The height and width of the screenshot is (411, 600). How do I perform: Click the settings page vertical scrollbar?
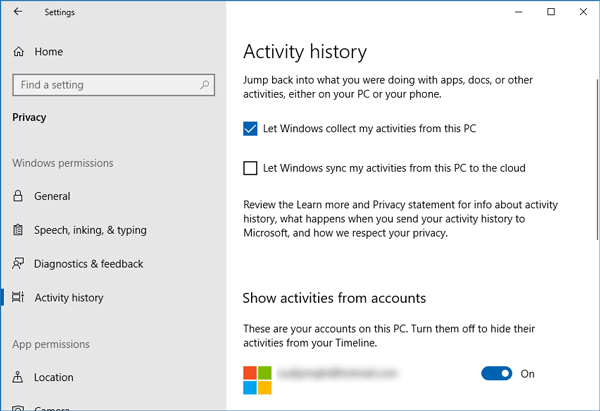(597, 160)
